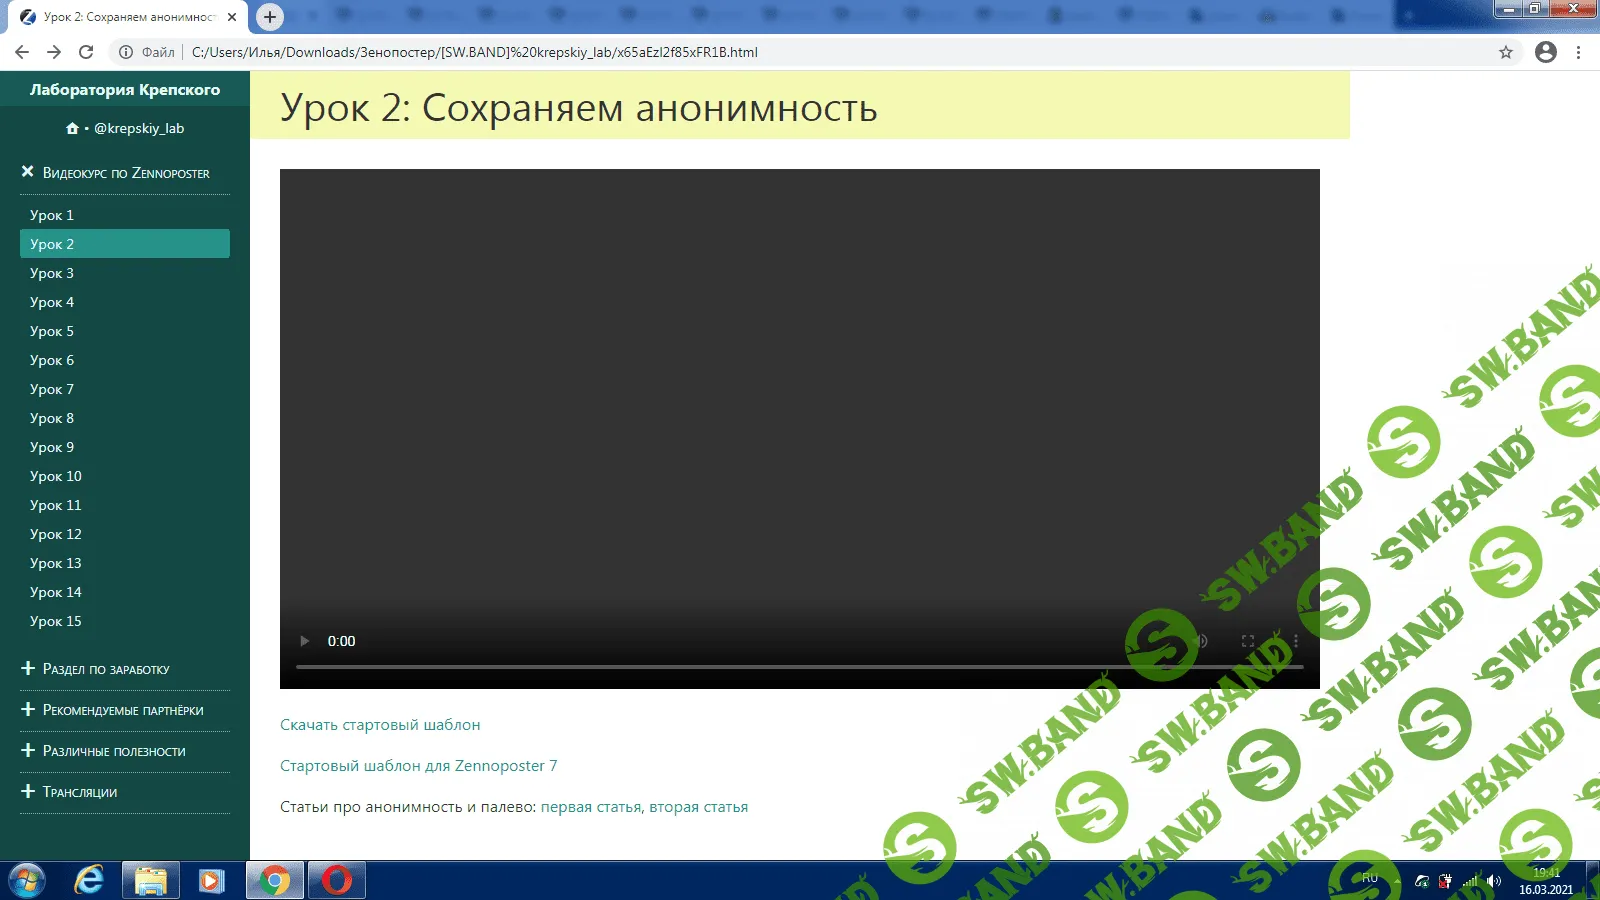Play the lesson video
Screen dimensions: 1600x900
[x=305, y=641]
